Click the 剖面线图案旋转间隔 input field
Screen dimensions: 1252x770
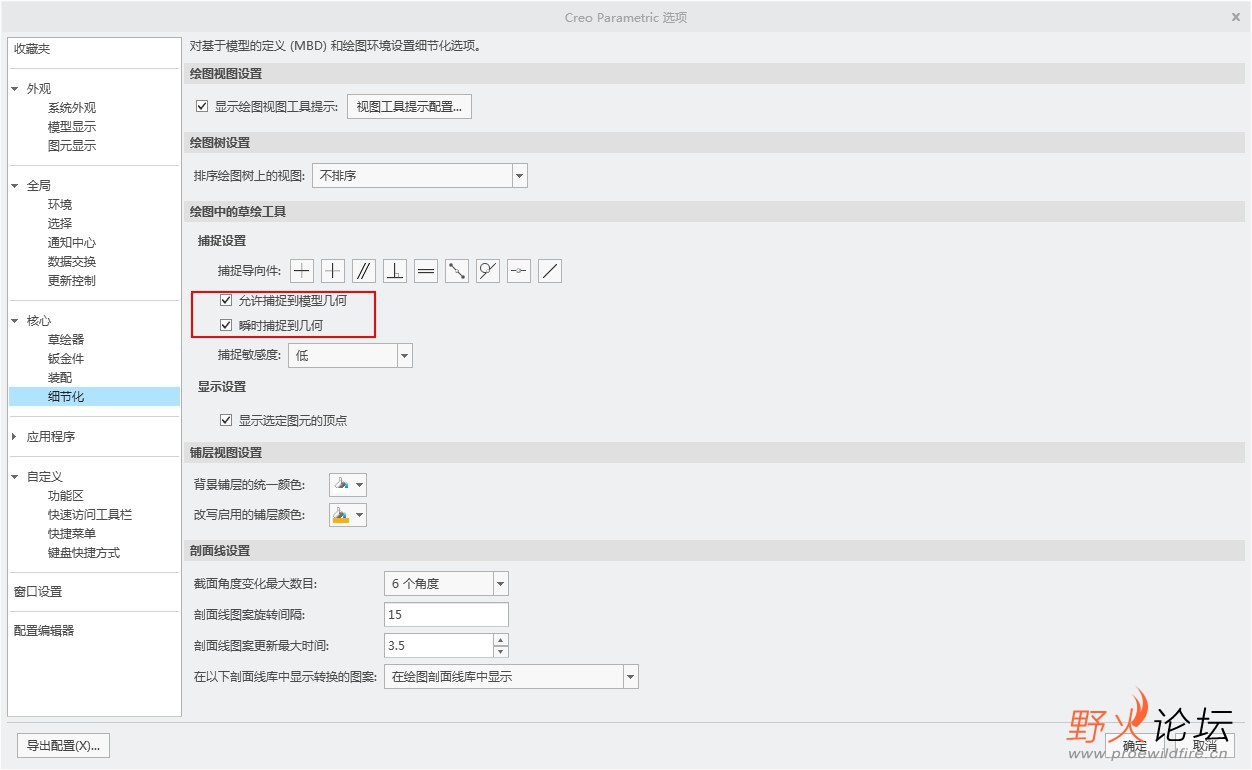446,615
